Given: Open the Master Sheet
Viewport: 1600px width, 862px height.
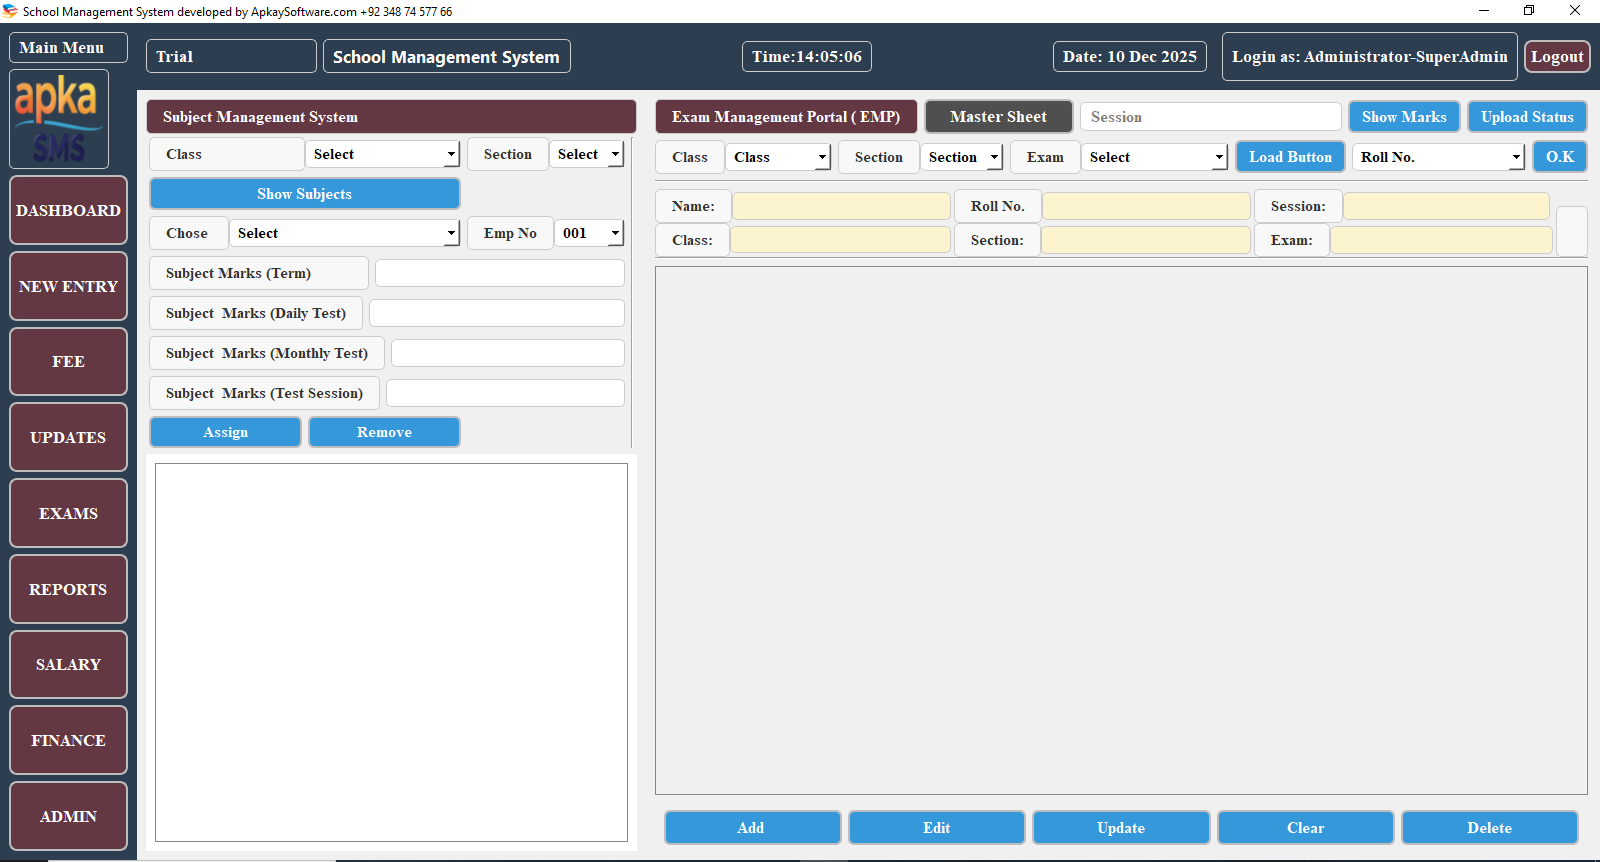Looking at the screenshot, I should [998, 117].
